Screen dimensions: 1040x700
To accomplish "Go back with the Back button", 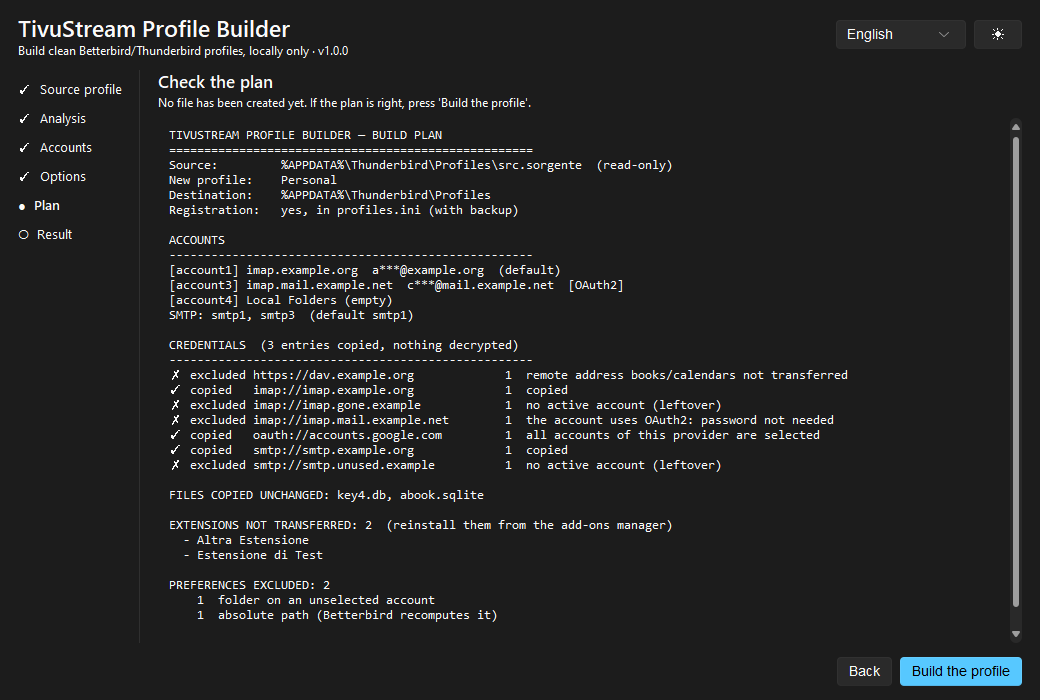I will 864,671.
